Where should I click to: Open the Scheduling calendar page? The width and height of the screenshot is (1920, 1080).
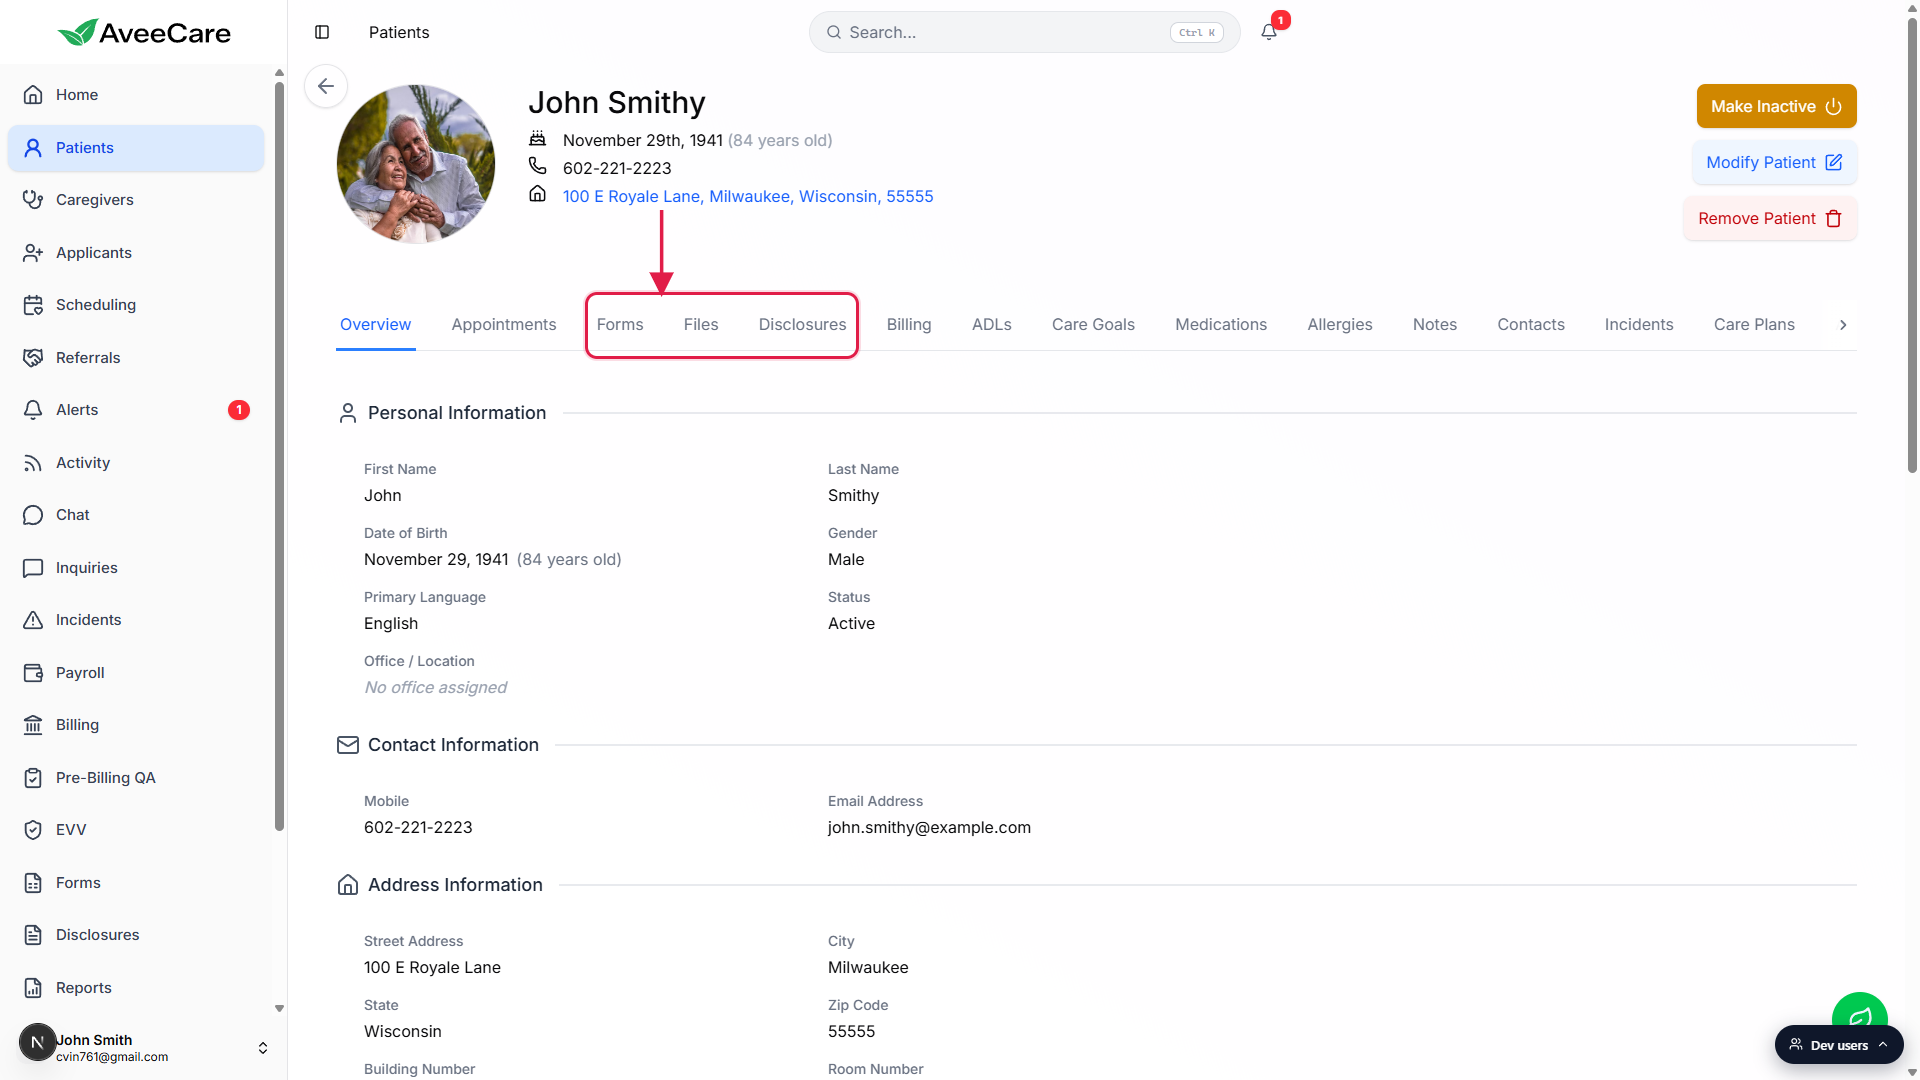click(135, 305)
